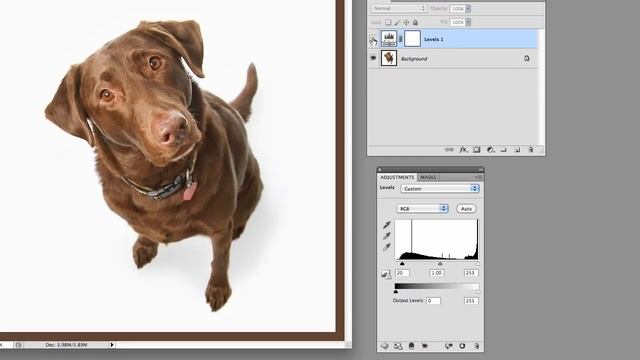This screenshot has height=360, width=640.
Task: Clip adjustment to layer below icon
Action: (x=411, y=346)
